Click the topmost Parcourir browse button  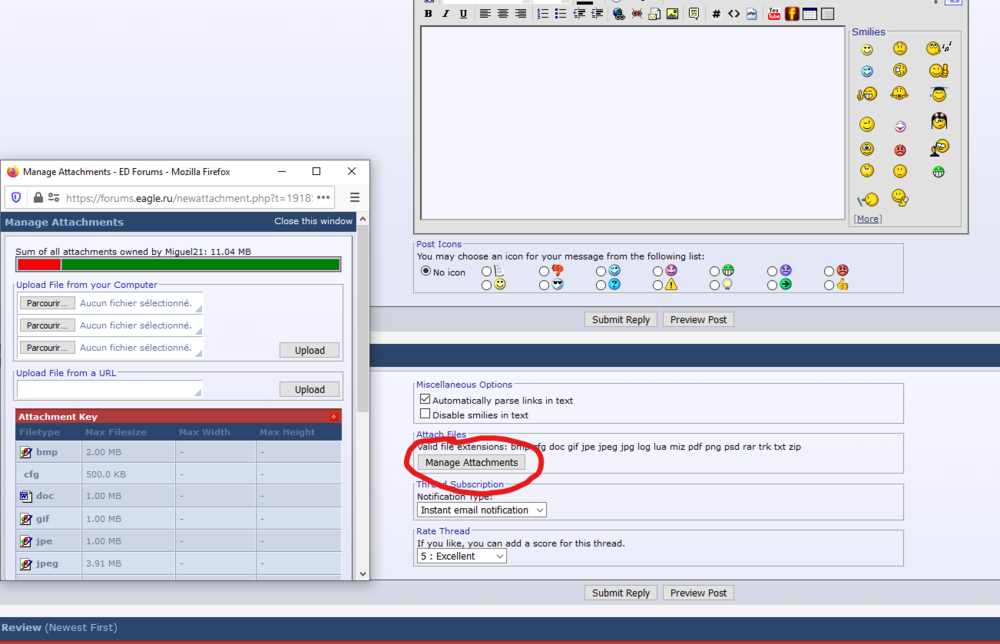[x=47, y=303]
